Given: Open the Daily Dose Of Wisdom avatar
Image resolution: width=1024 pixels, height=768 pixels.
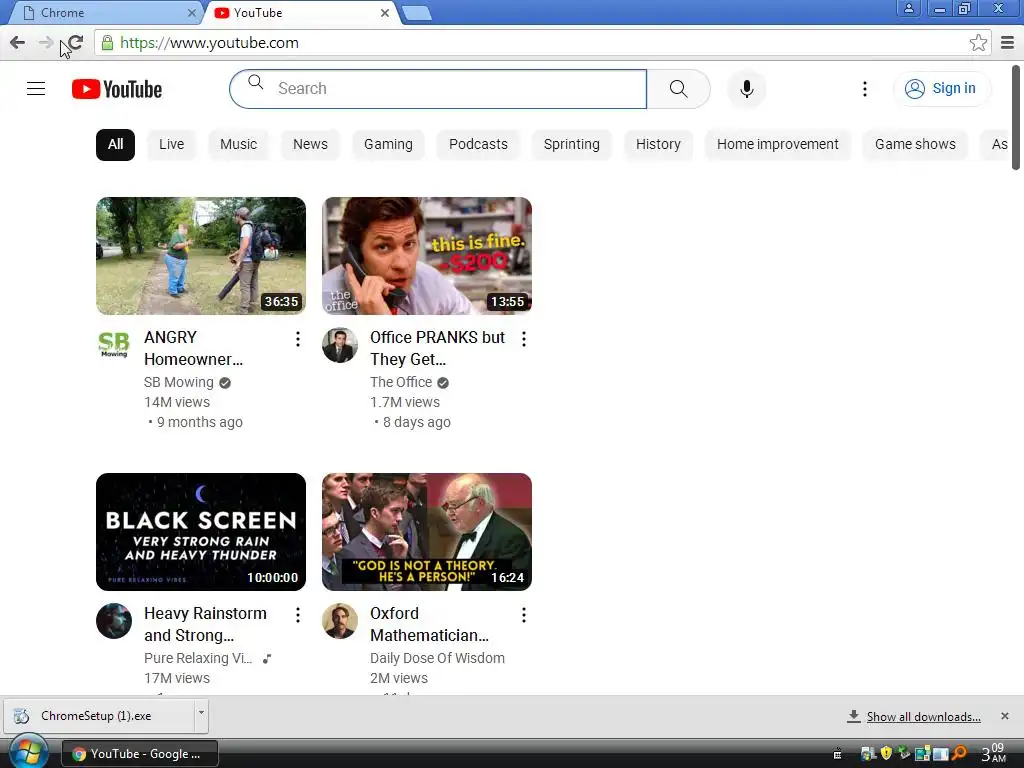Looking at the screenshot, I should coord(340,621).
